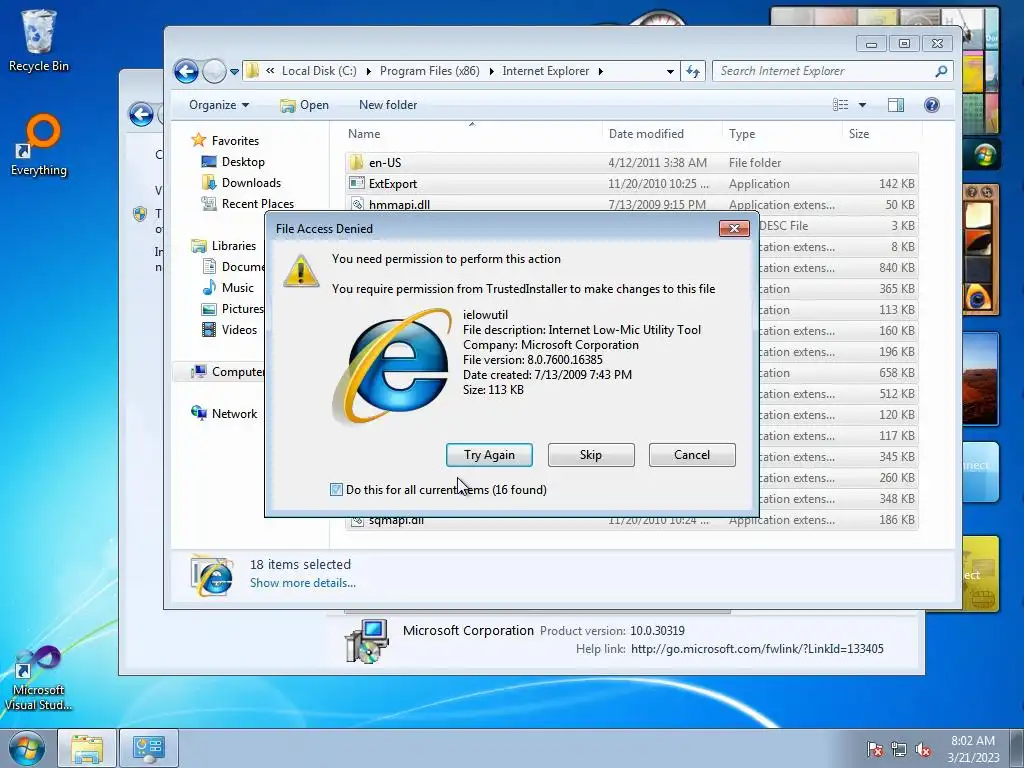The image size is (1024, 768).
Task: Click the Explorer back navigation arrow
Action: pyautogui.click(x=186, y=71)
